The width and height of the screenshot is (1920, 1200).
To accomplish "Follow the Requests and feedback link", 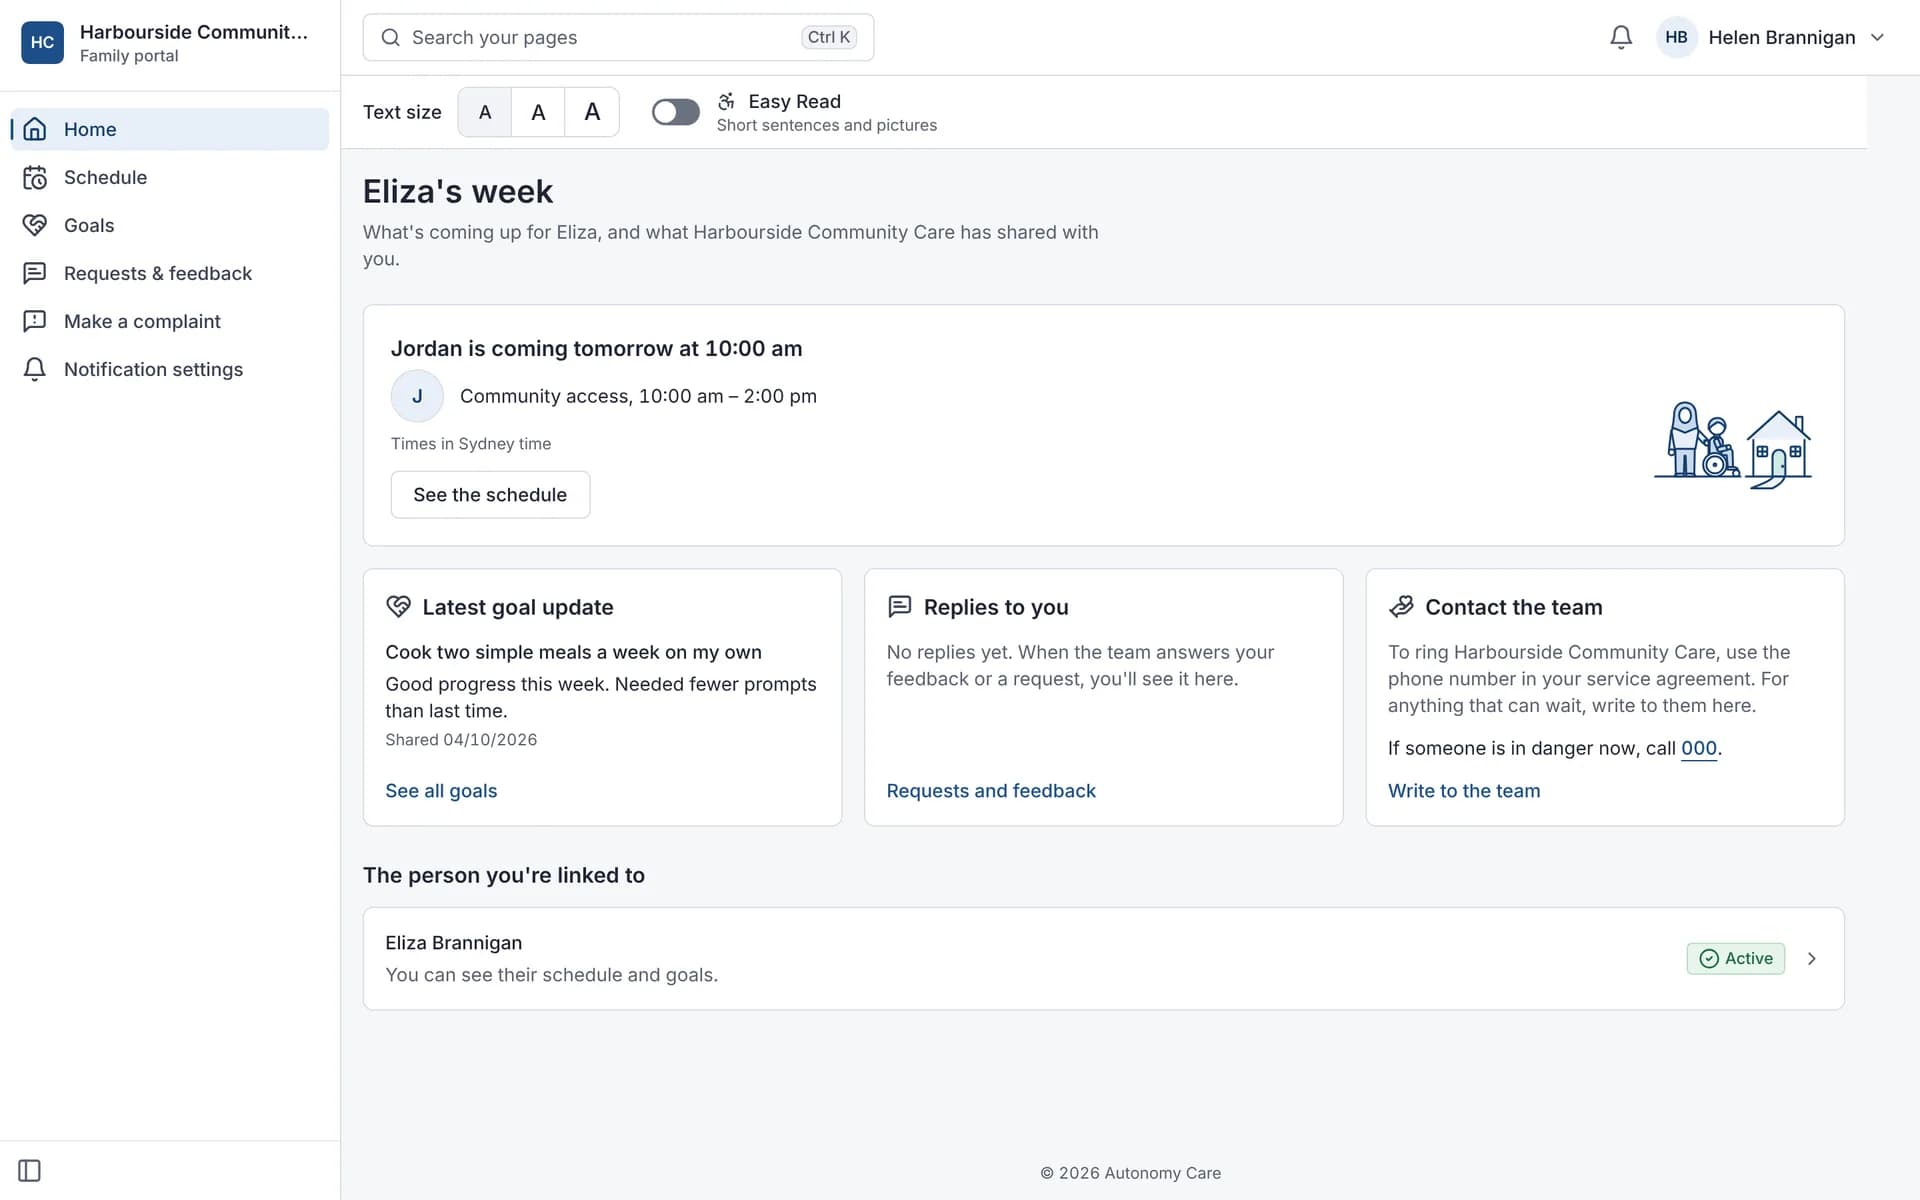I will click(991, 790).
